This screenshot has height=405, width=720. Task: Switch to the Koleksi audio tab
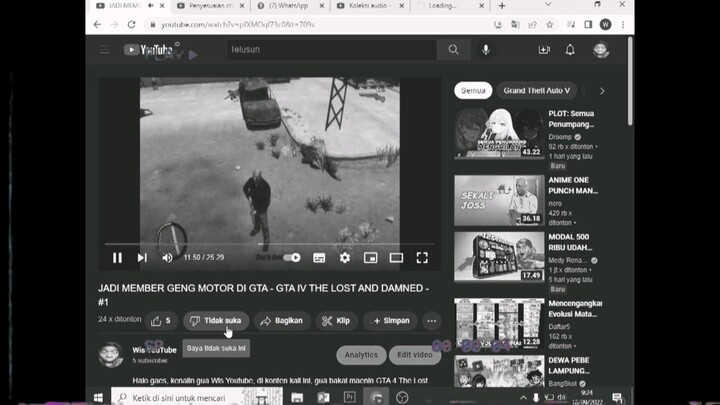(370, 6)
